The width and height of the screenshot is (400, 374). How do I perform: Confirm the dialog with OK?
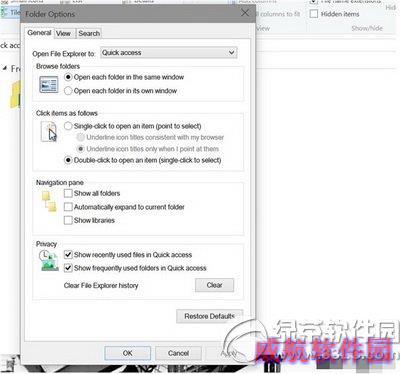coord(127,353)
